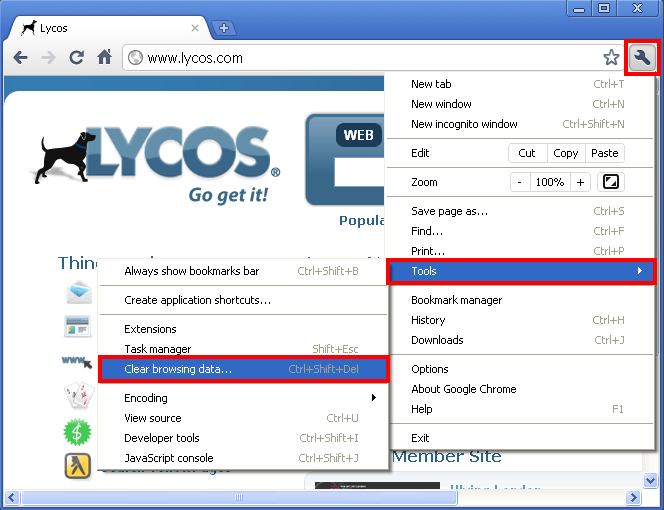Choose Find... from menu
The height and width of the screenshot is (510, 664).
(520, 231)
